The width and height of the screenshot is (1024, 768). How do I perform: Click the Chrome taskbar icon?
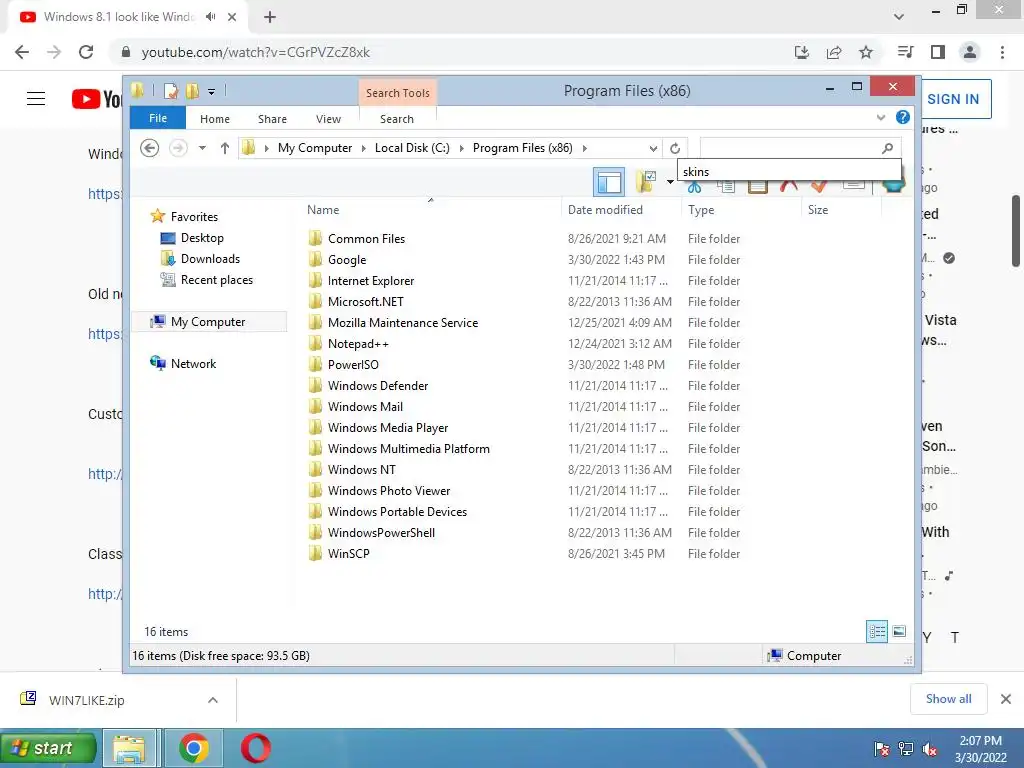193,748
